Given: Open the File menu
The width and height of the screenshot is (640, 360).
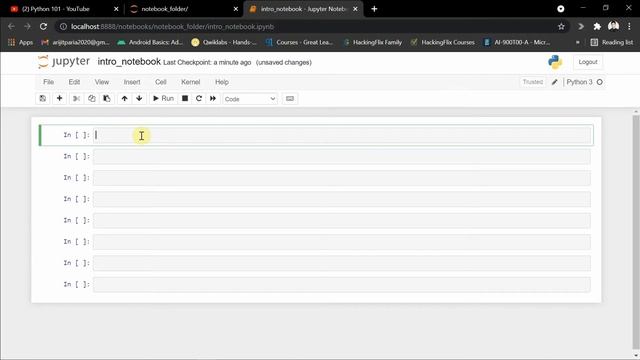Looking at the screenshot, I should coord(49,82).
